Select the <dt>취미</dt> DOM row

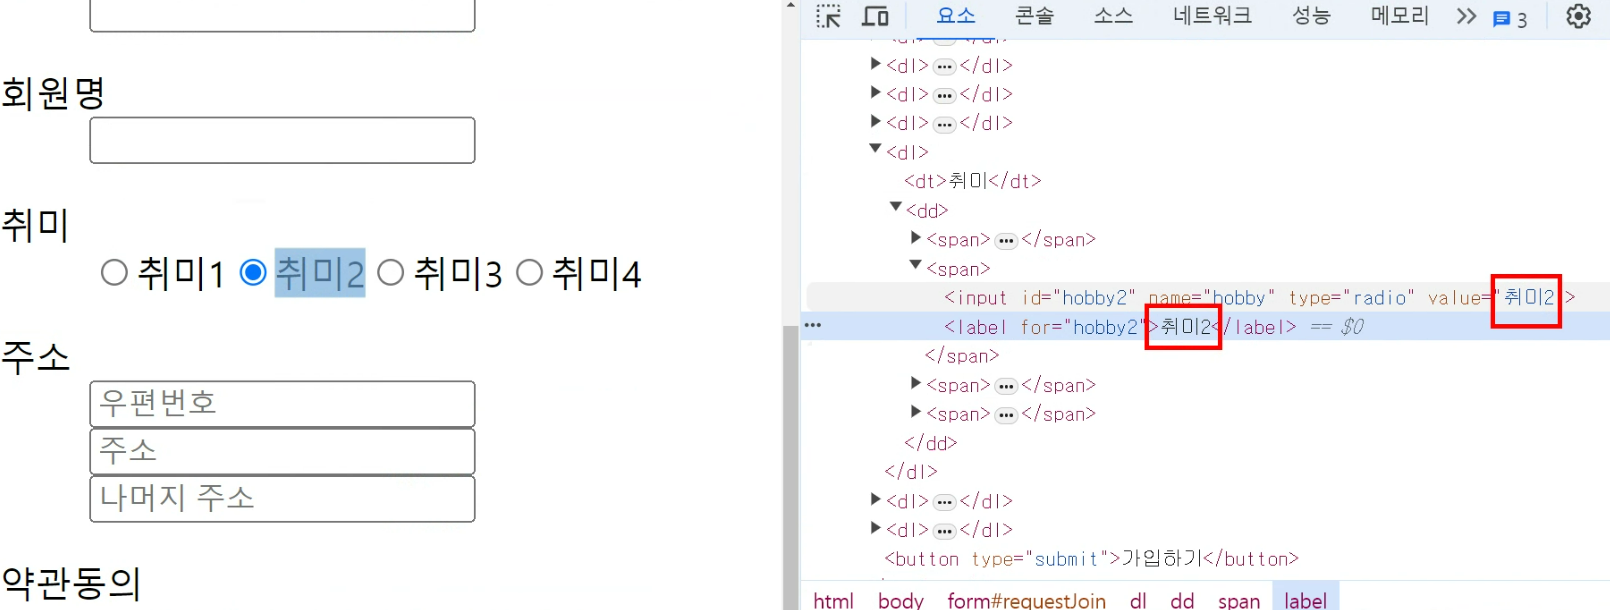(973, 181)
